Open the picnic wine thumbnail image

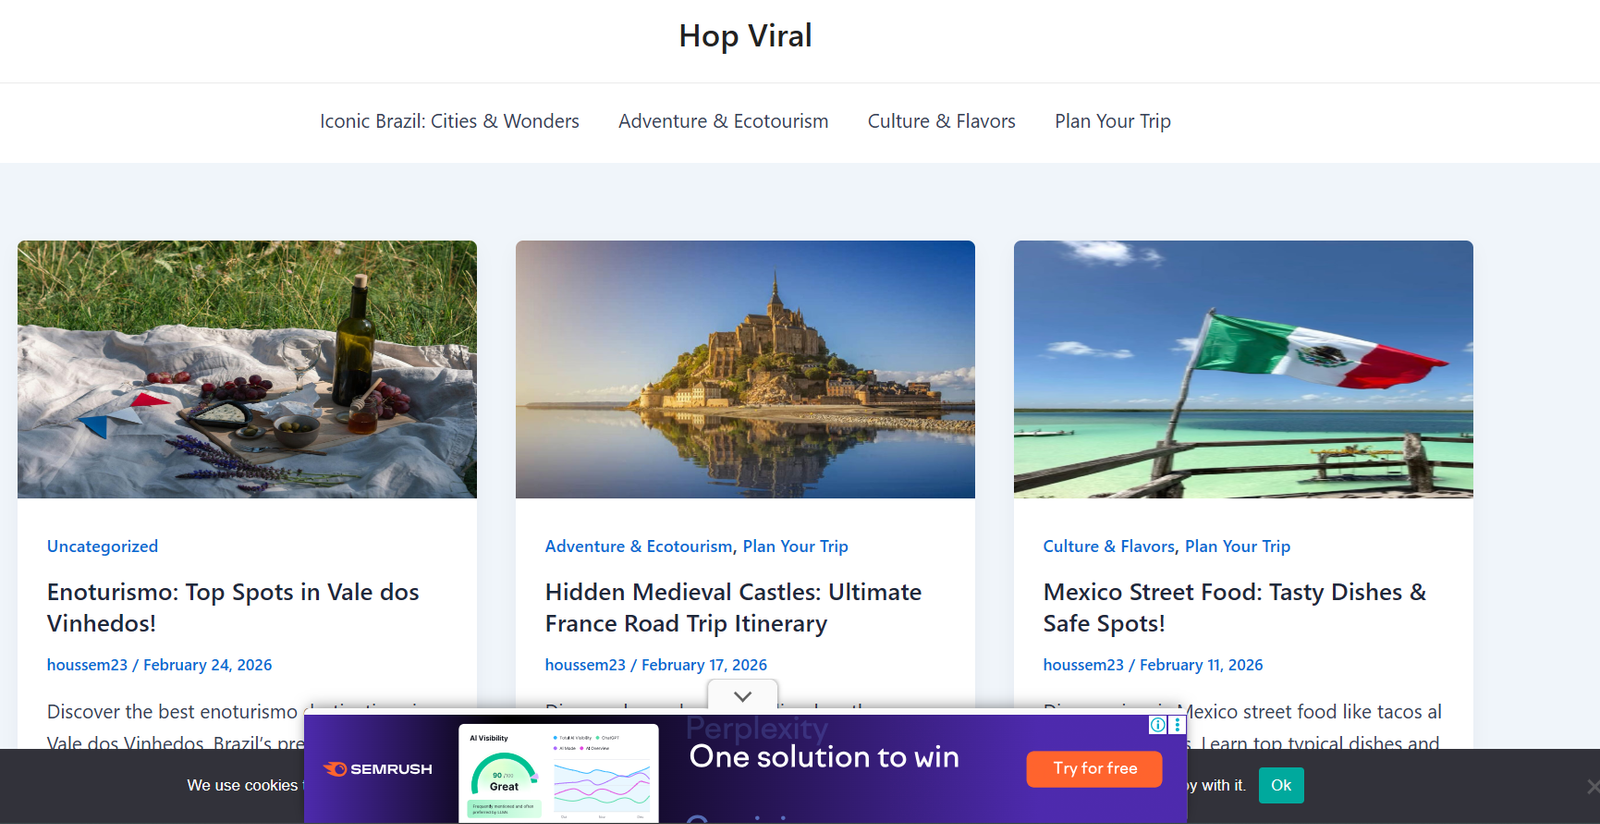point(247,369)
